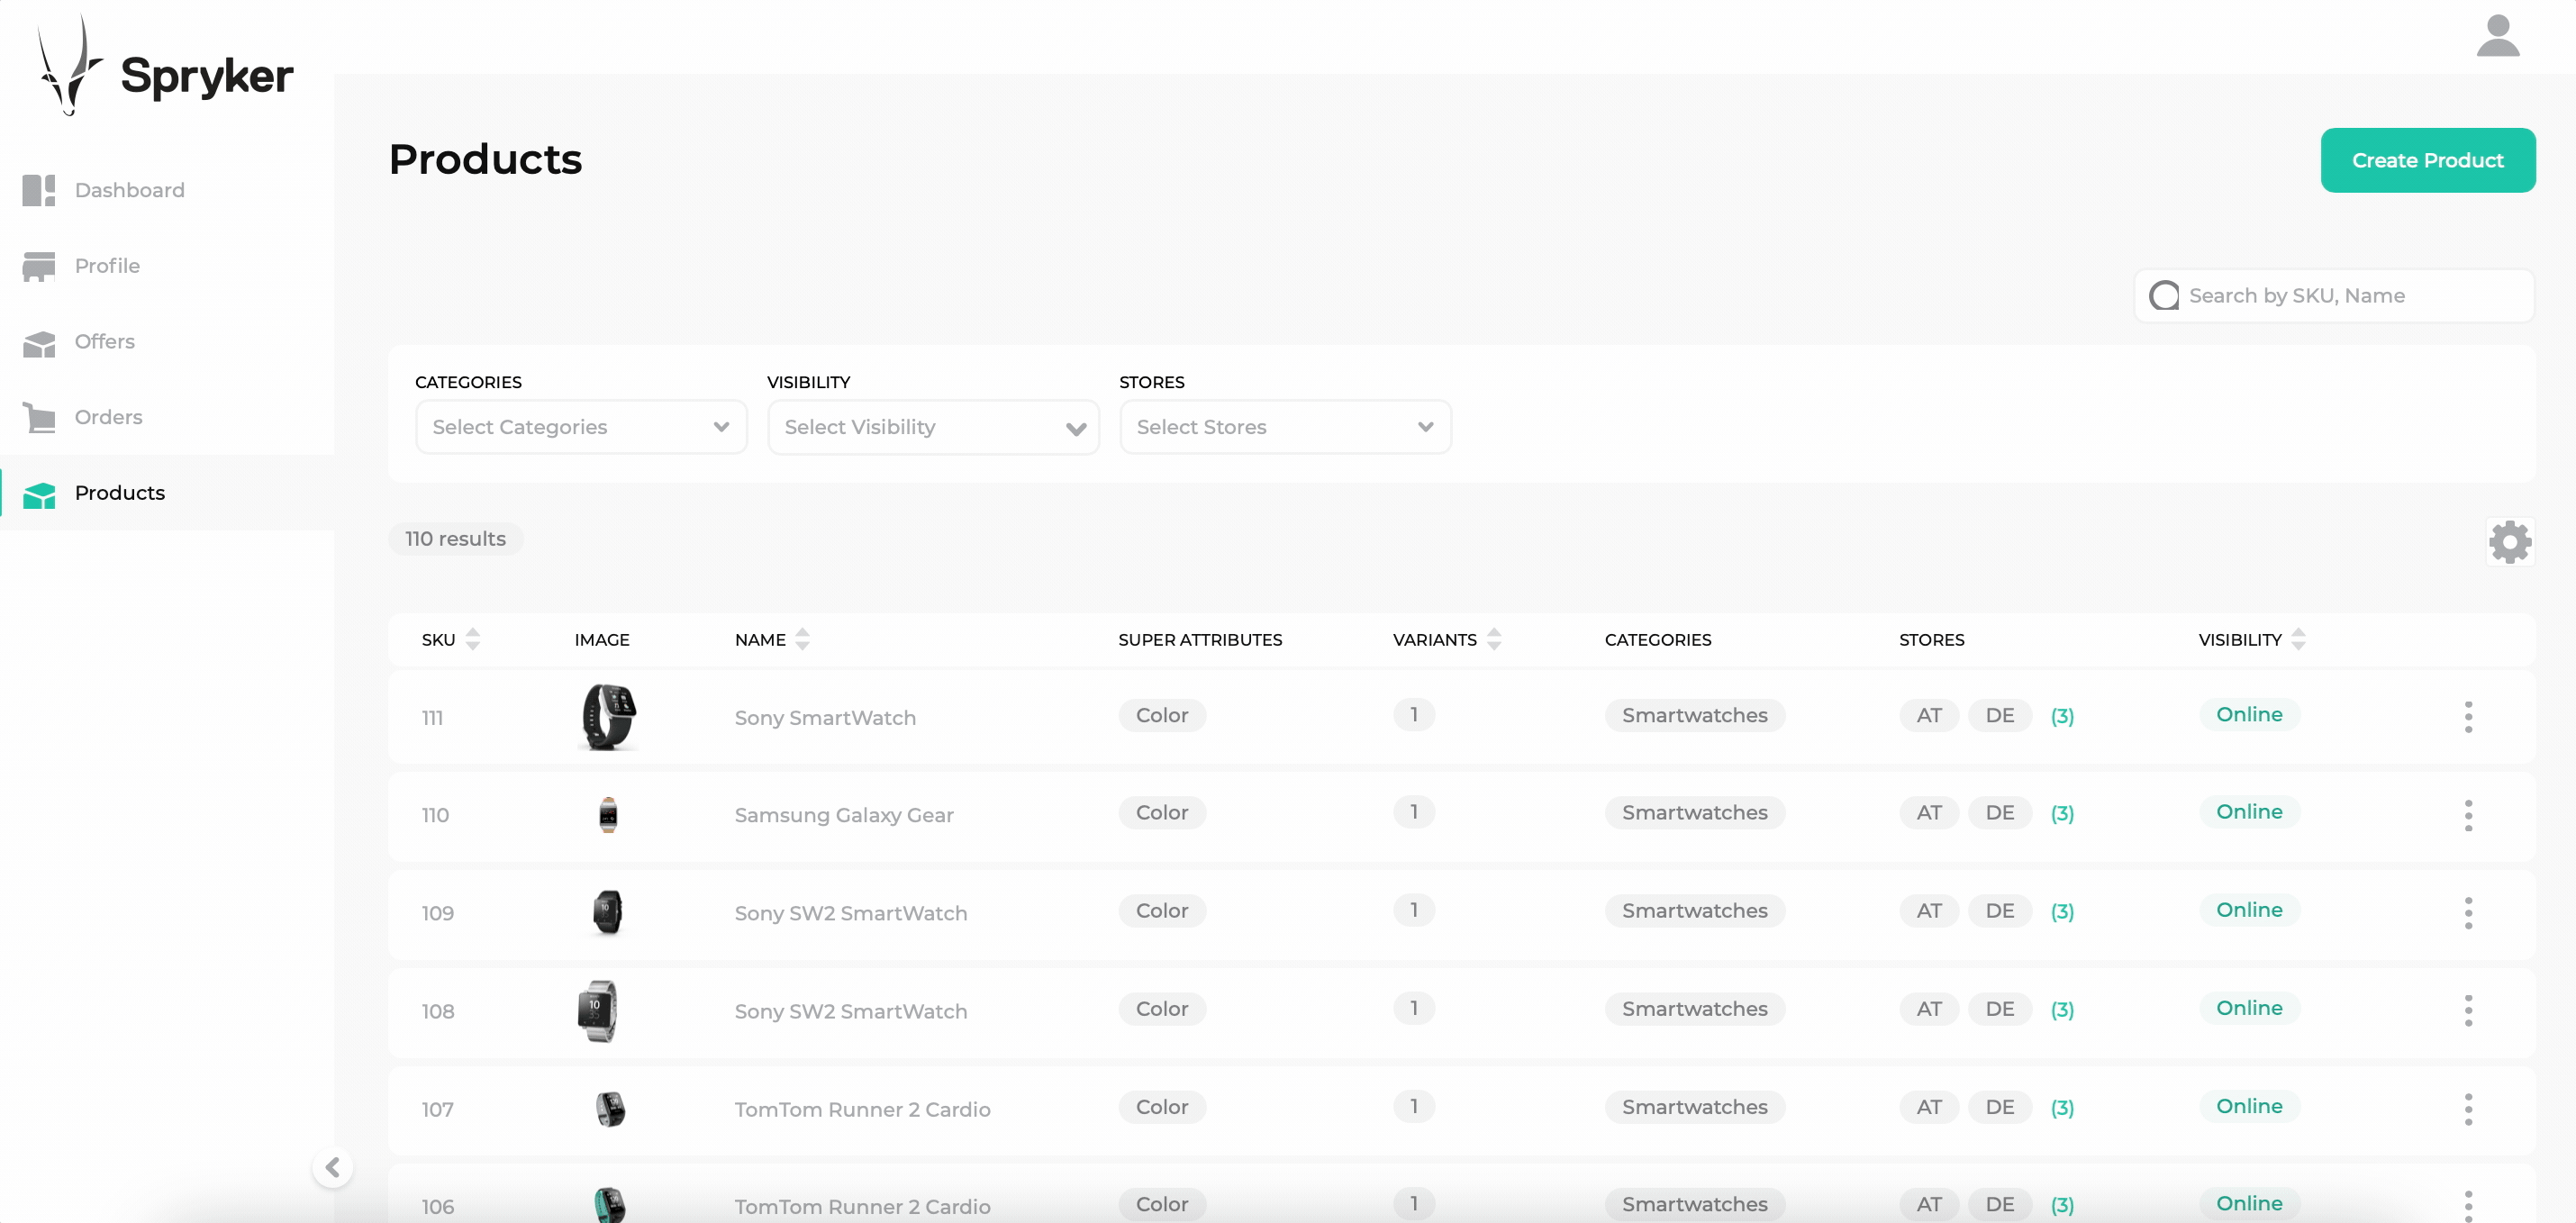This screenshot has width=2576, height=1223.
Task: Open actions menu for Samsung Galaxy Gear
Action: tap(2467, 814)
